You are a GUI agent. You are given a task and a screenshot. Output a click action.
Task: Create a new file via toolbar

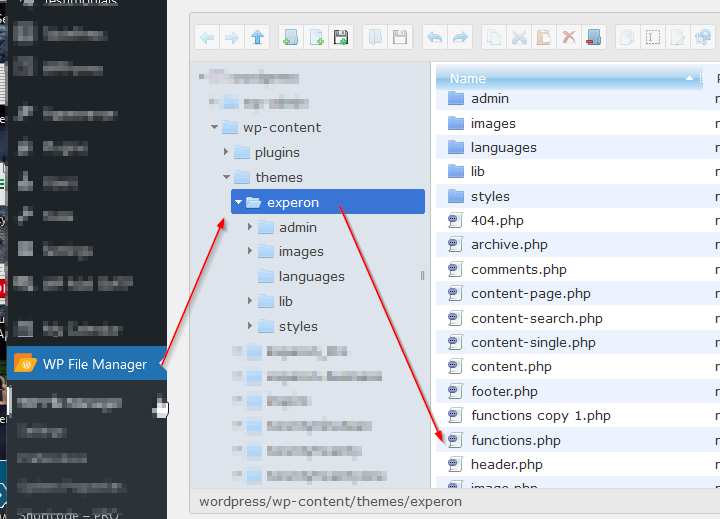click(316, 37)
